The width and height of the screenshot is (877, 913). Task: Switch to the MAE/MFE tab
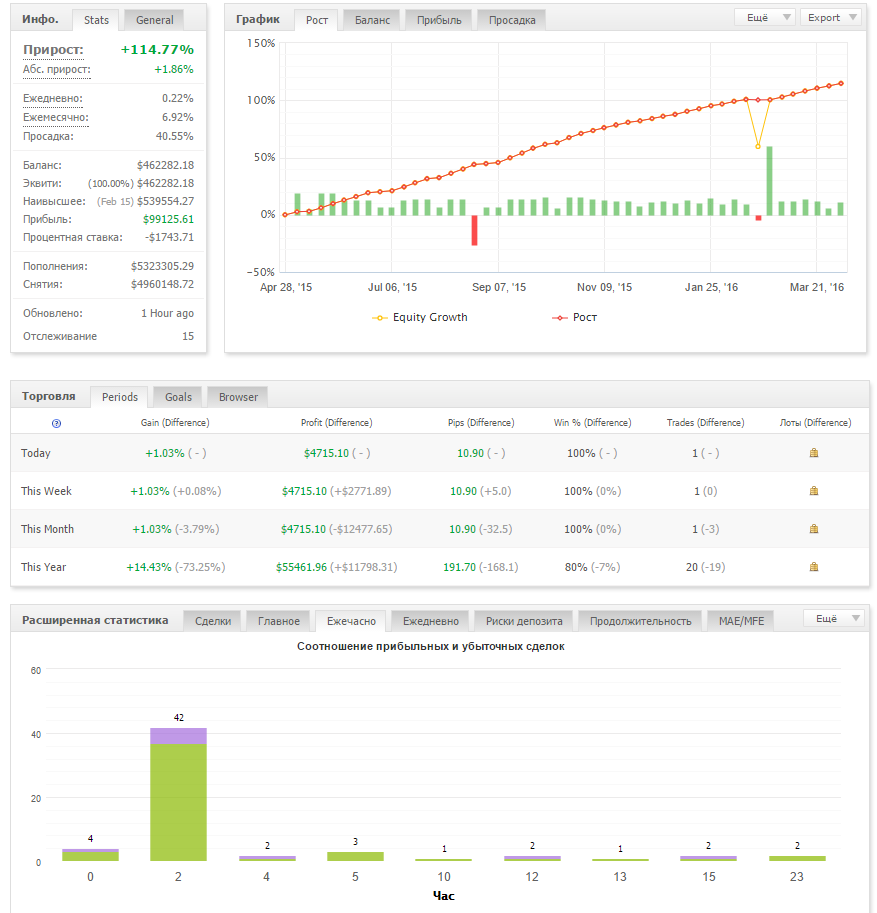pyautogui.click(x=741, y=621)
